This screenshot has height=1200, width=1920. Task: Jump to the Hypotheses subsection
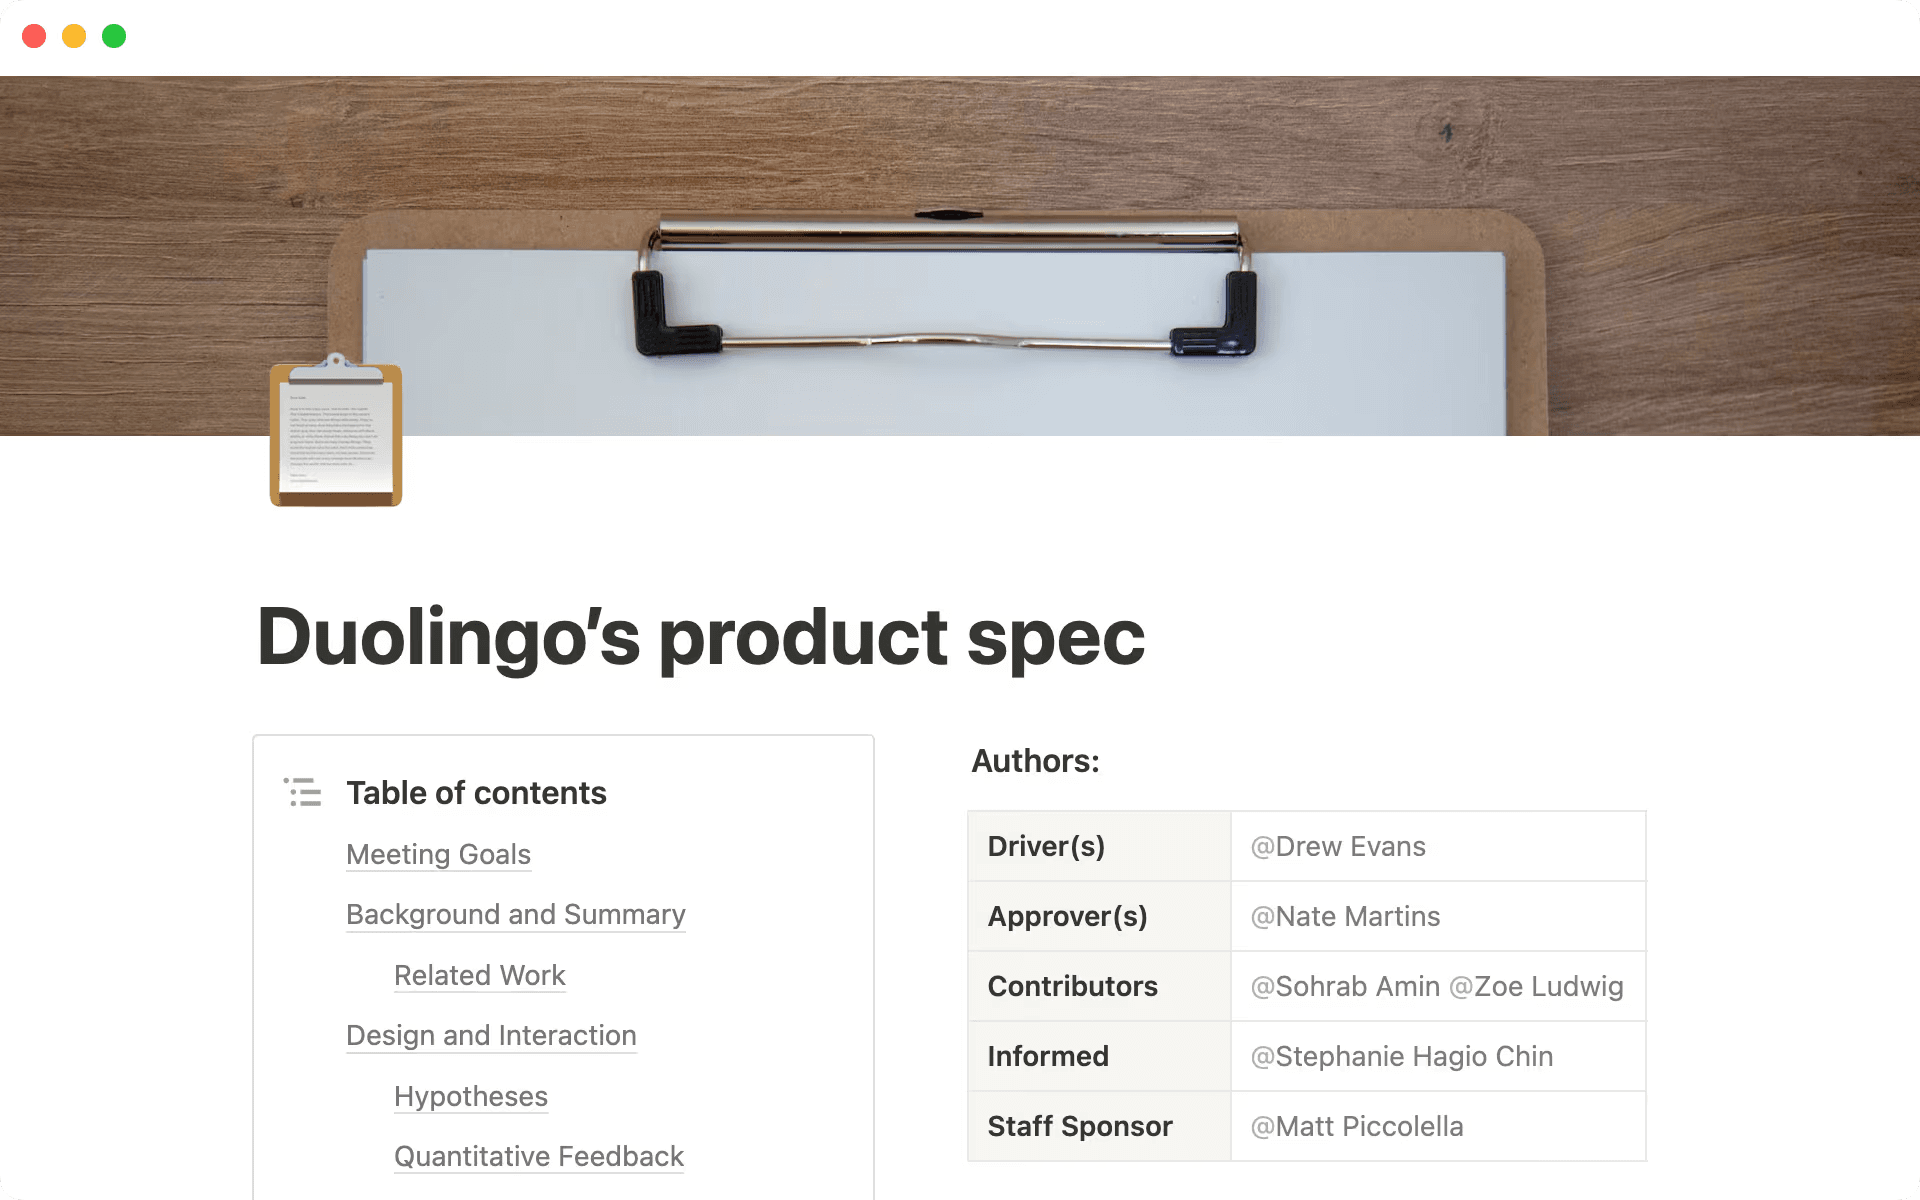471,1097
